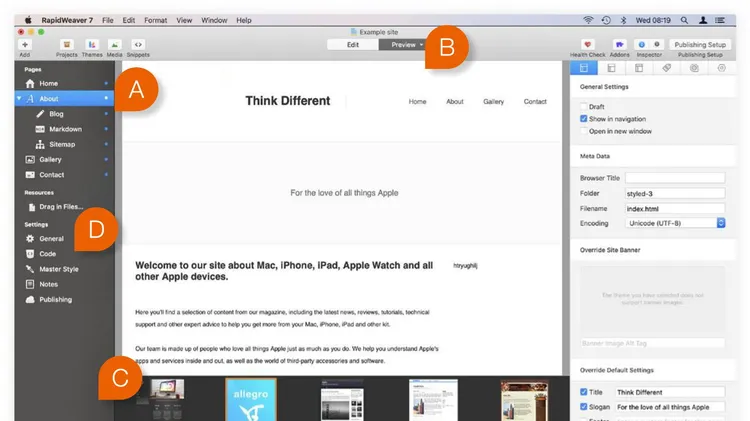The width and height of the screenshot is (750, 421).
Task: Open the Snippets code icon
Action: [x=138, y=44]
